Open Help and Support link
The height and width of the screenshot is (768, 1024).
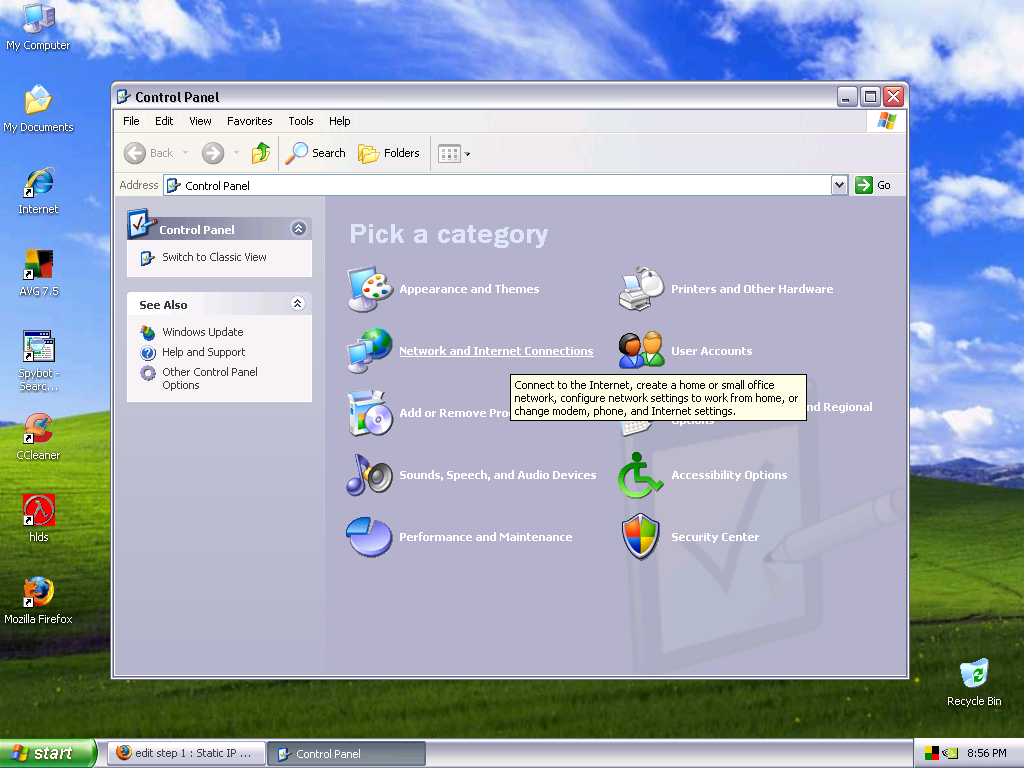click(204, 352)
